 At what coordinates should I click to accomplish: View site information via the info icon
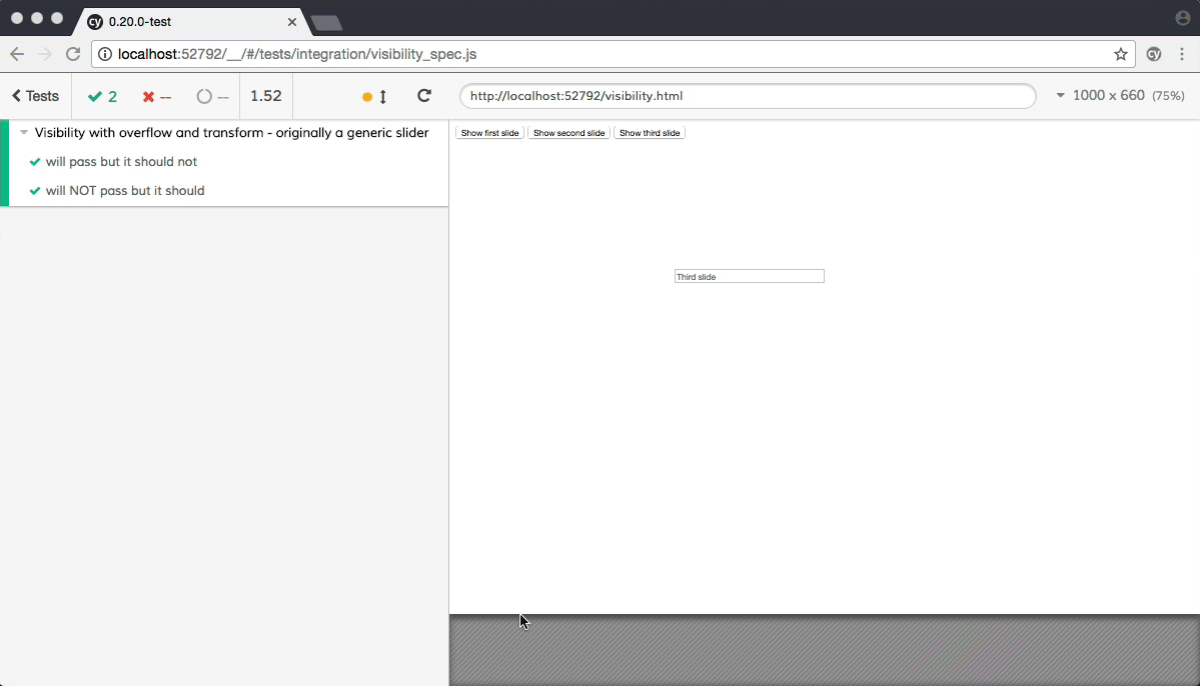[105, 54]
